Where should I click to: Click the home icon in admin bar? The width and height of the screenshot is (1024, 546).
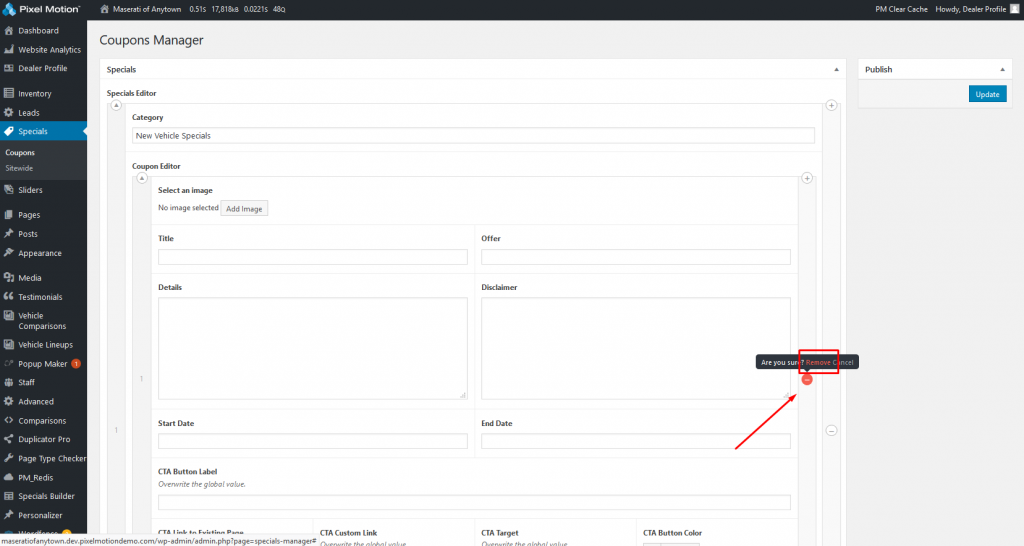[104, 9]
